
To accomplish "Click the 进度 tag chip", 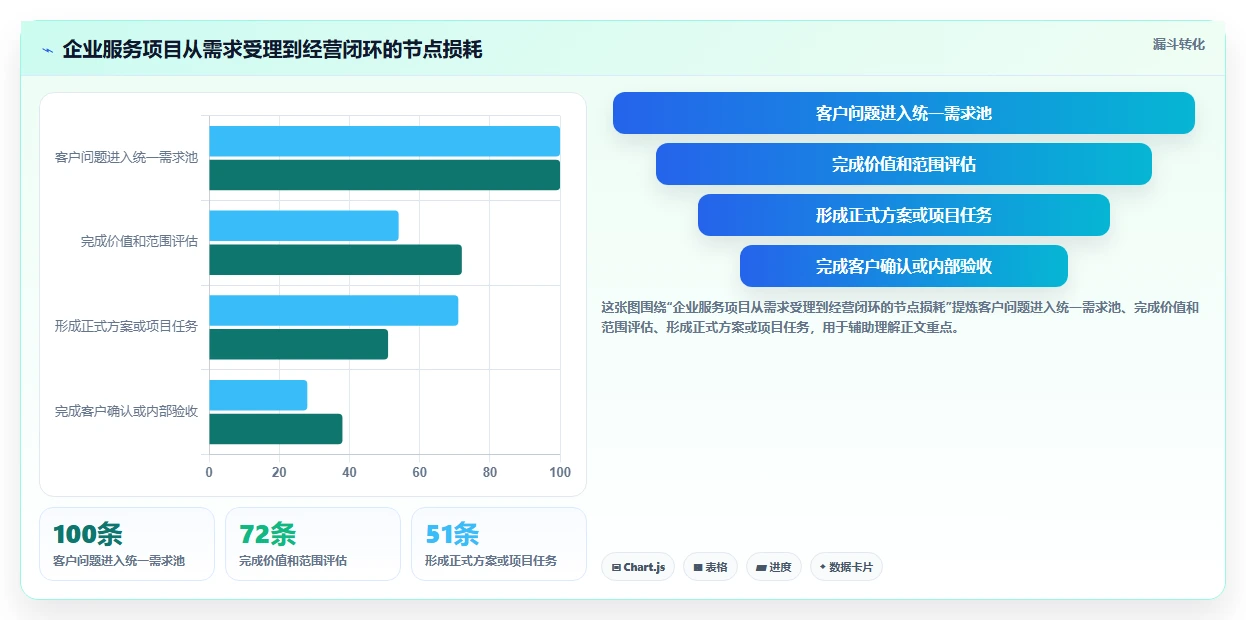I will pos(773,567).
